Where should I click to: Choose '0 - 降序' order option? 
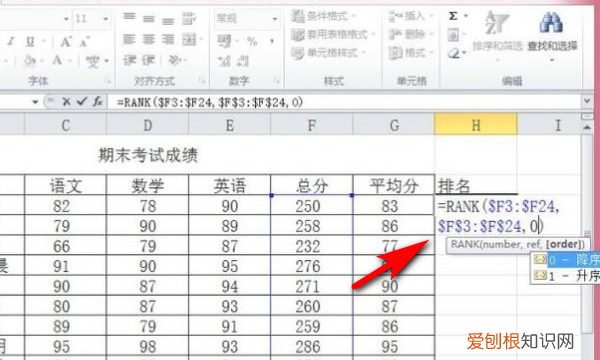(x=566, y=261)
